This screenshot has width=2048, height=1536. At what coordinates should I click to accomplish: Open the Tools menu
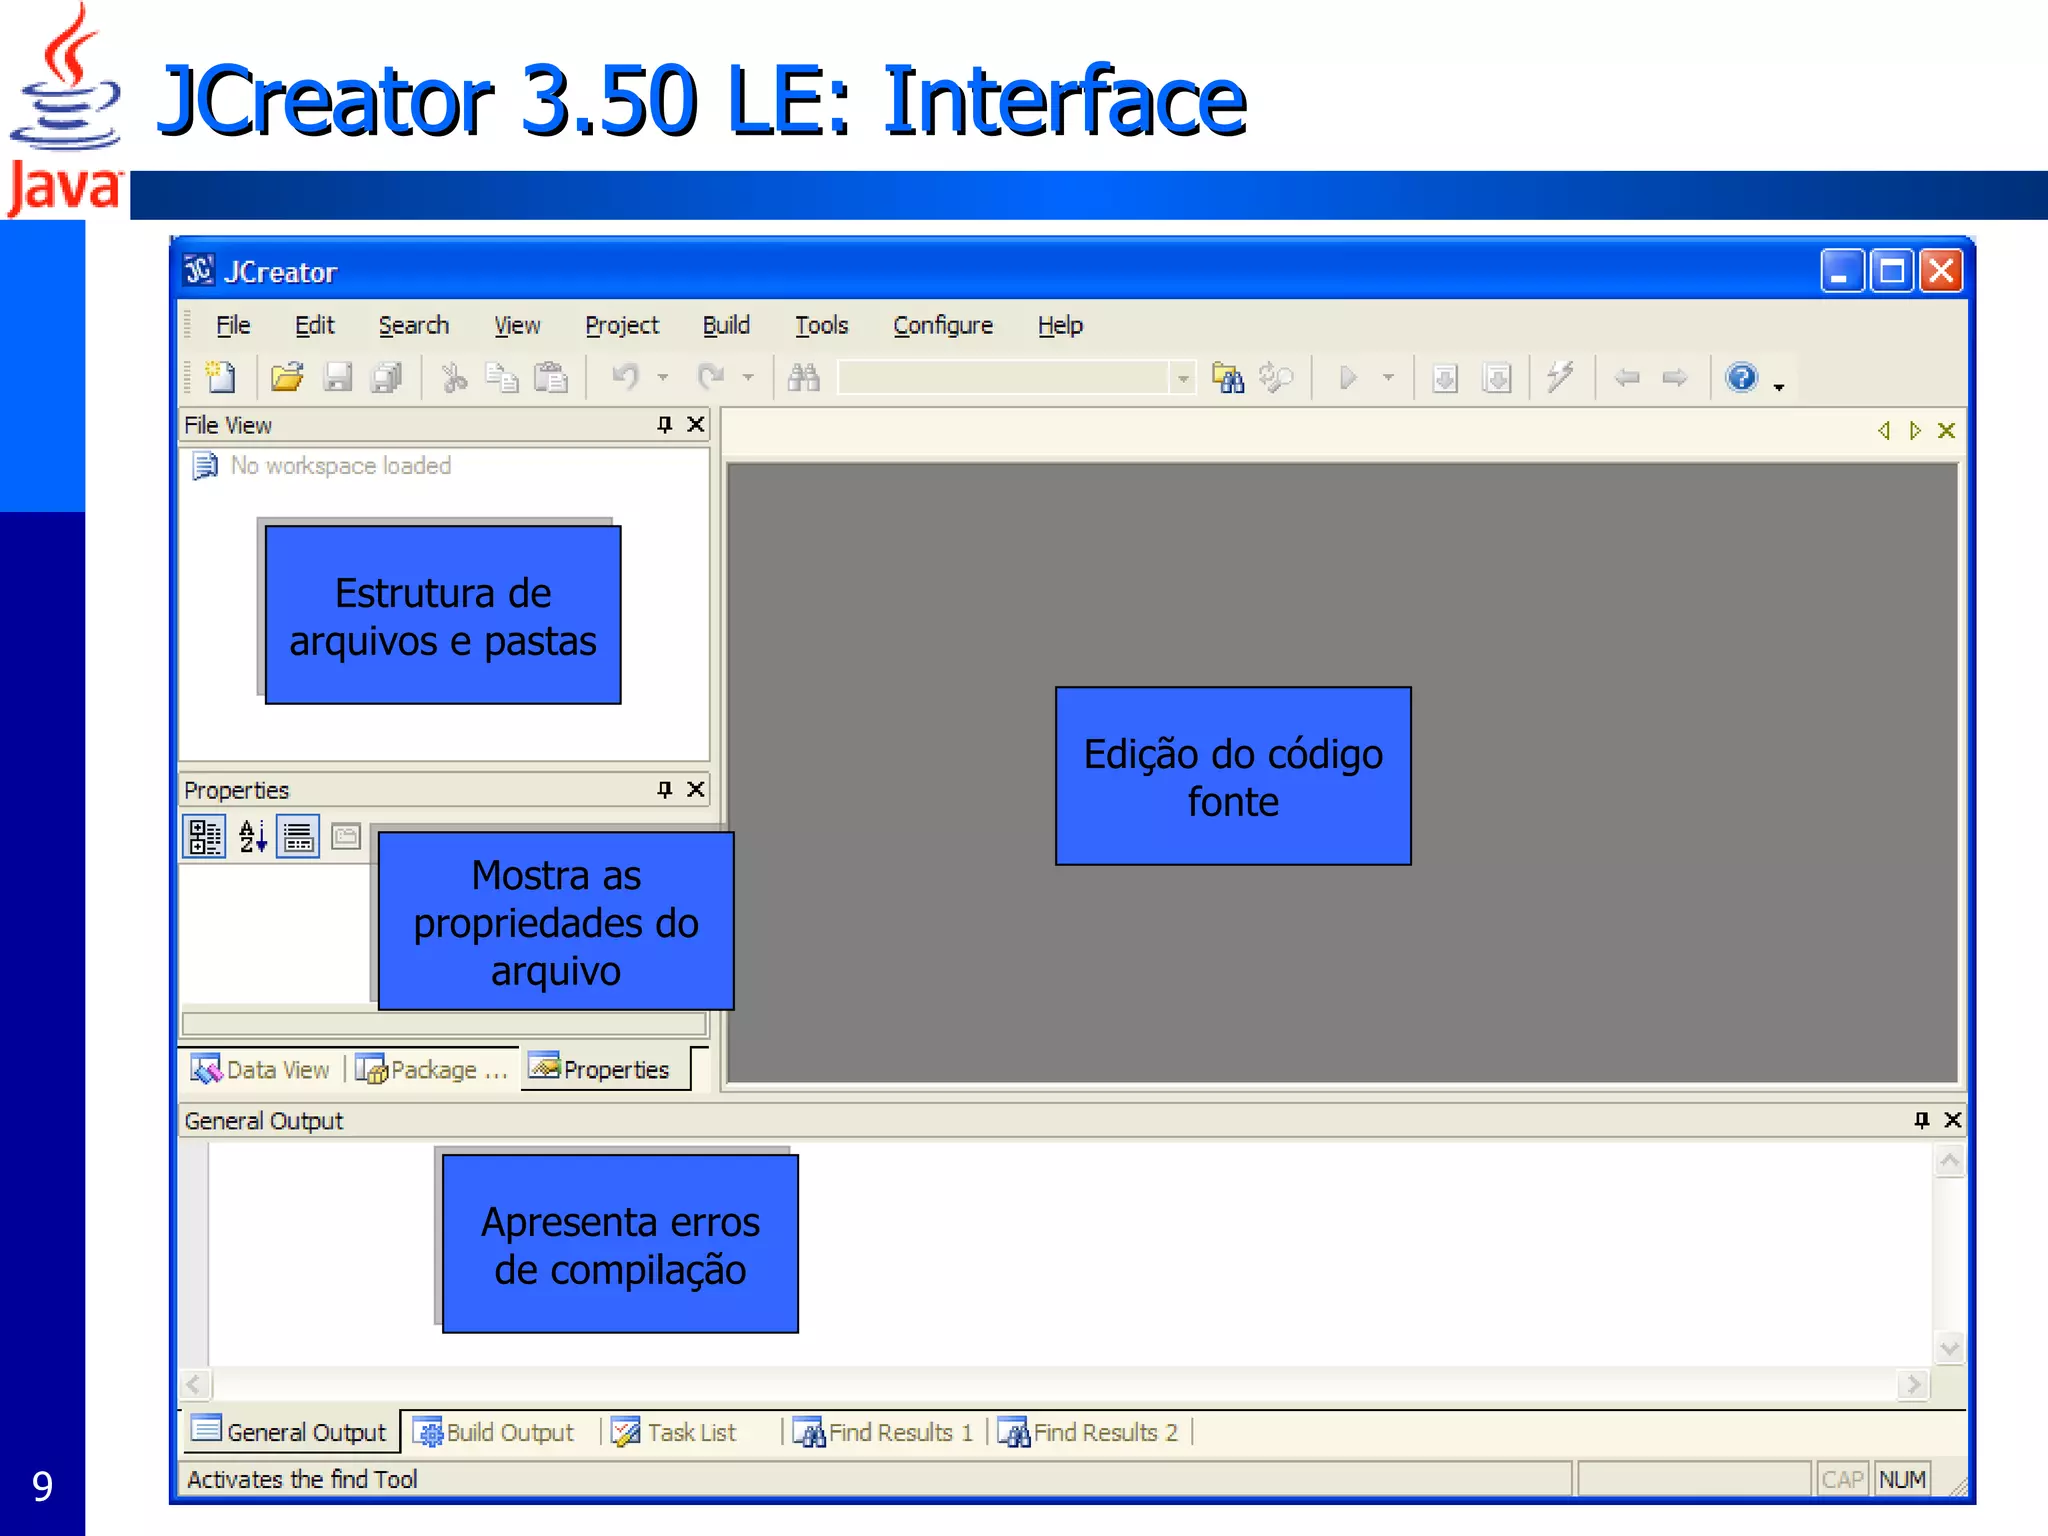coord(821,326)
